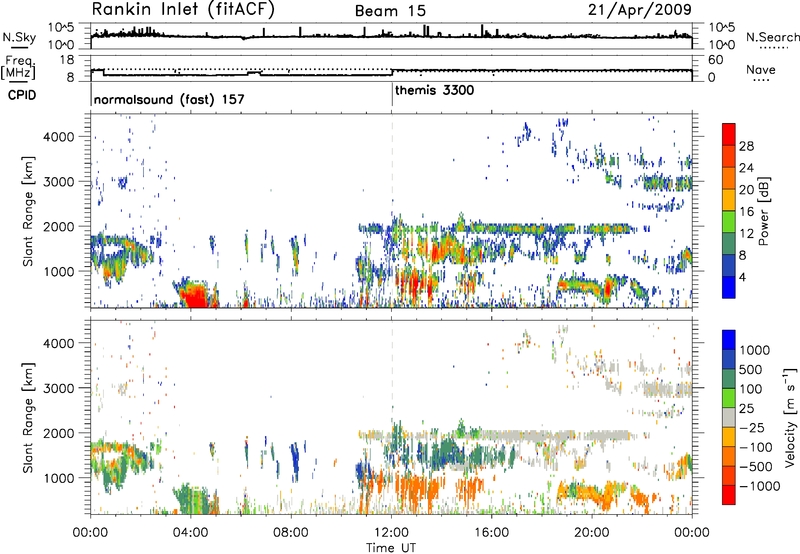The width and height of the screenshot is (800, 554).
Task: Click the 'Beam 15' label
Action: (x=390, y=11)
